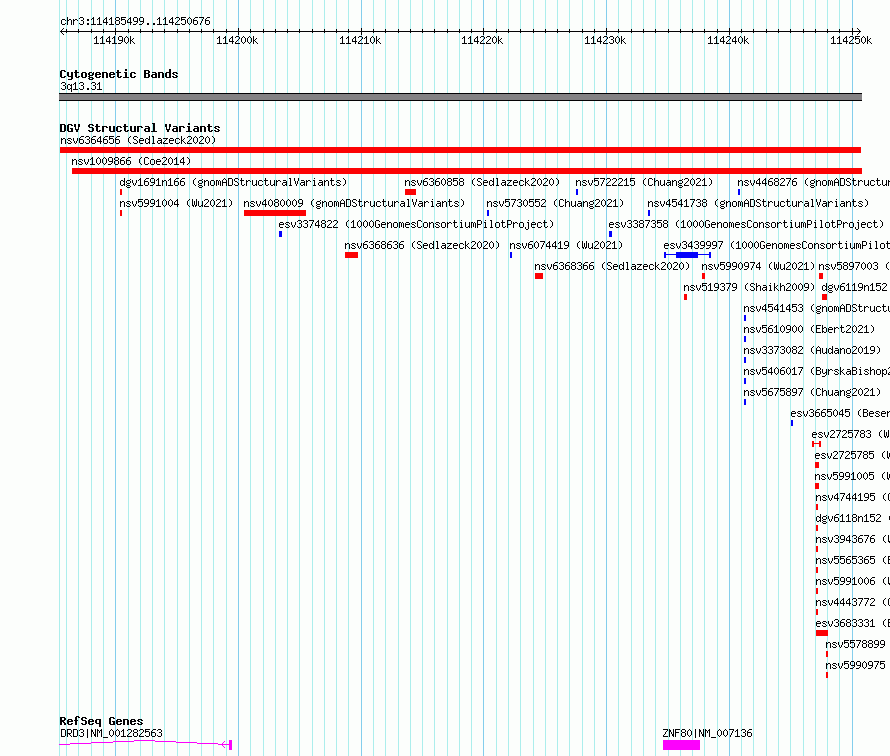Click esv3683331 variant label
Screen dimensions: 890x756
(853, 623)
